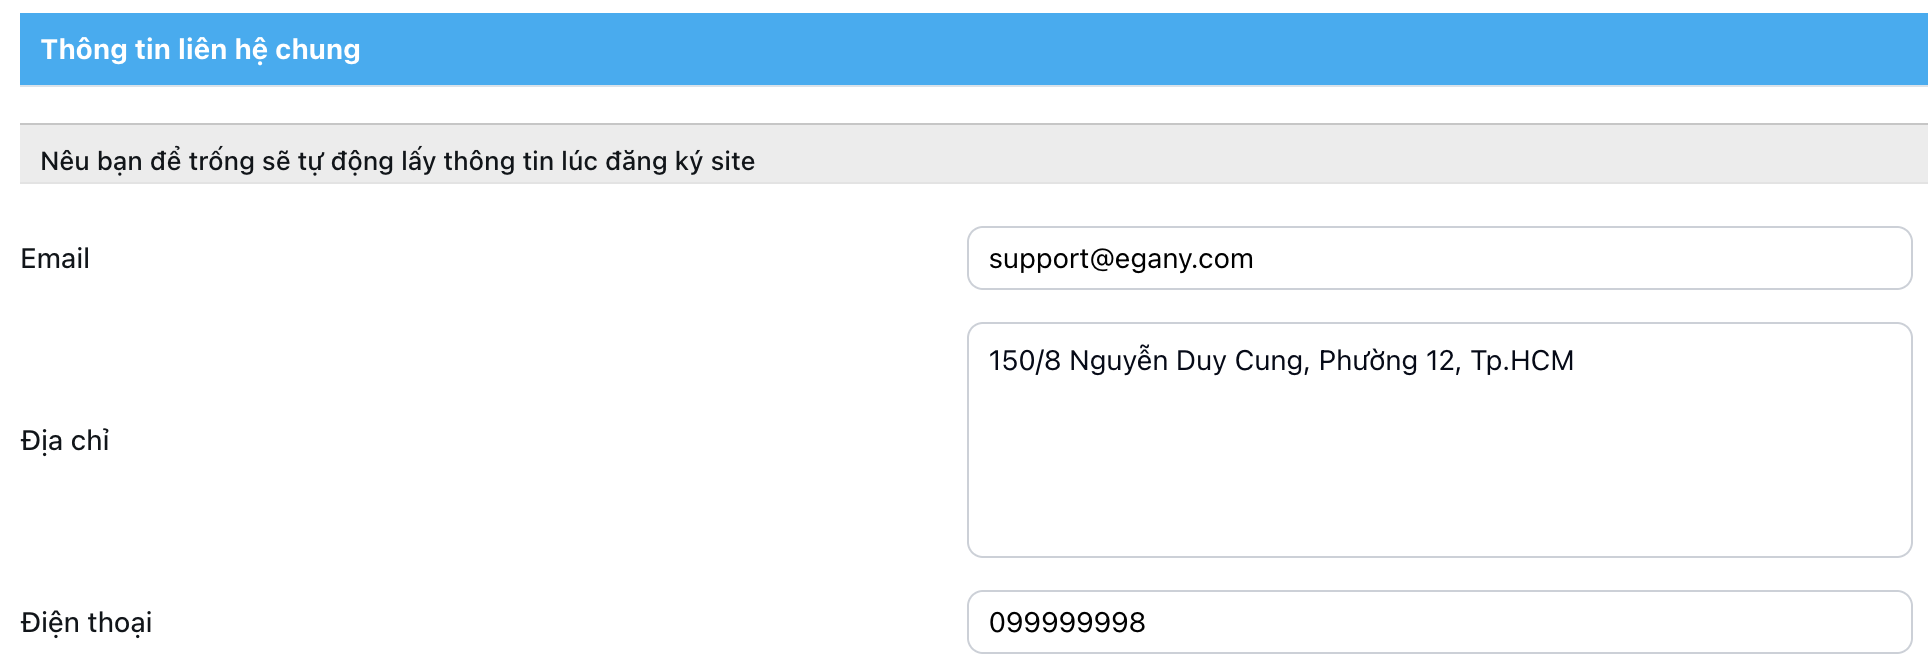Place cursor in 099999998 phone number
The image size is (1928, 670).
pos(1066,623)
